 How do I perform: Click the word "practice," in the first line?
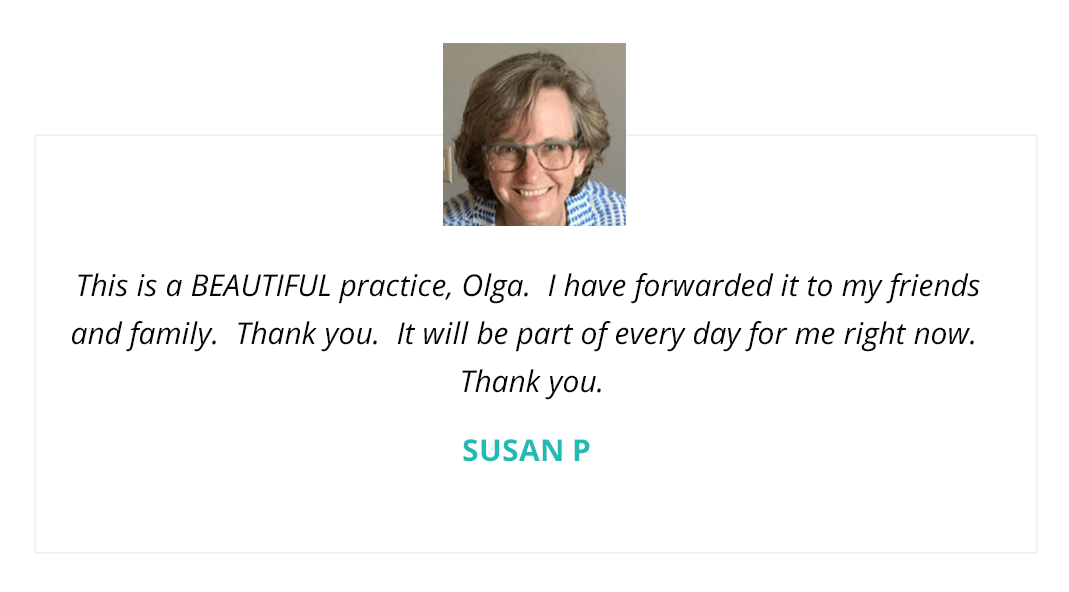coord(395,287)
